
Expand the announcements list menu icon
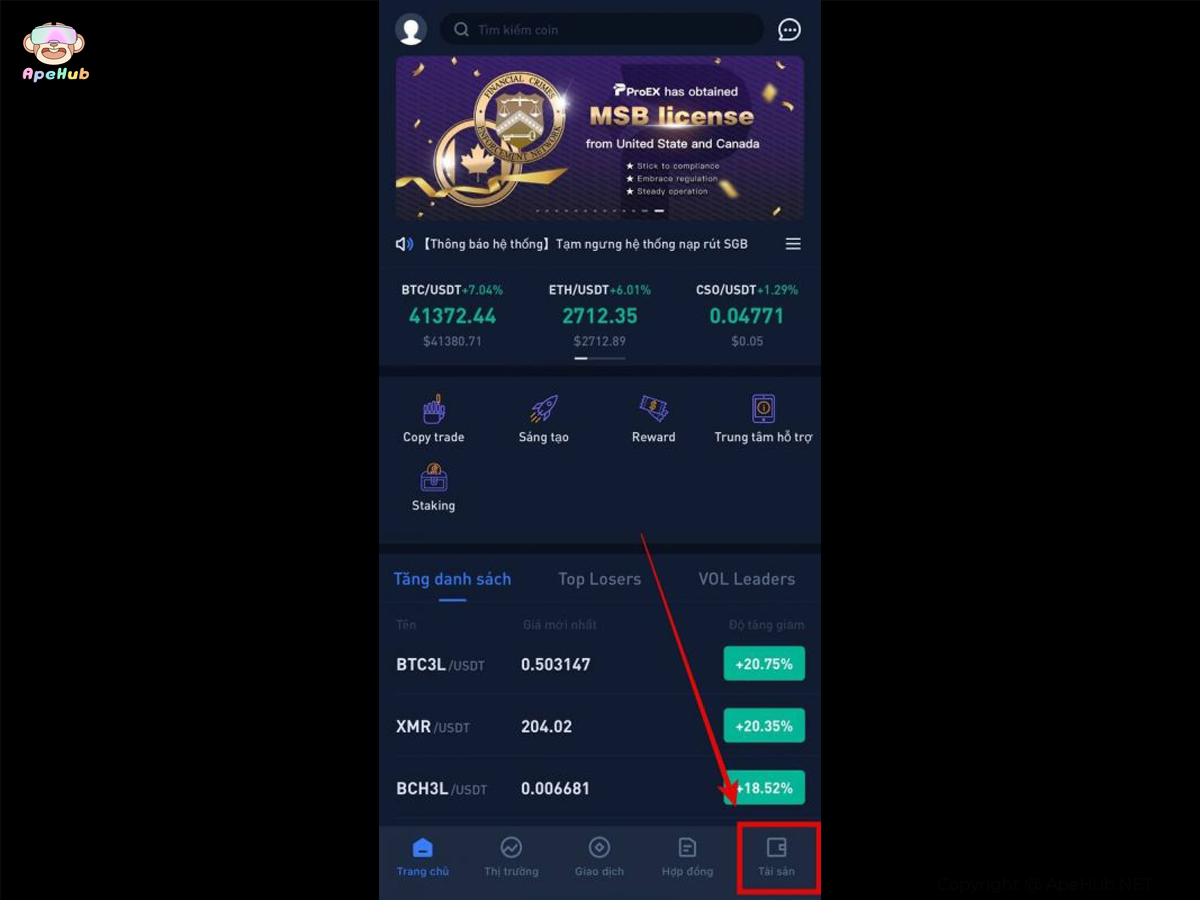point(793,244)
